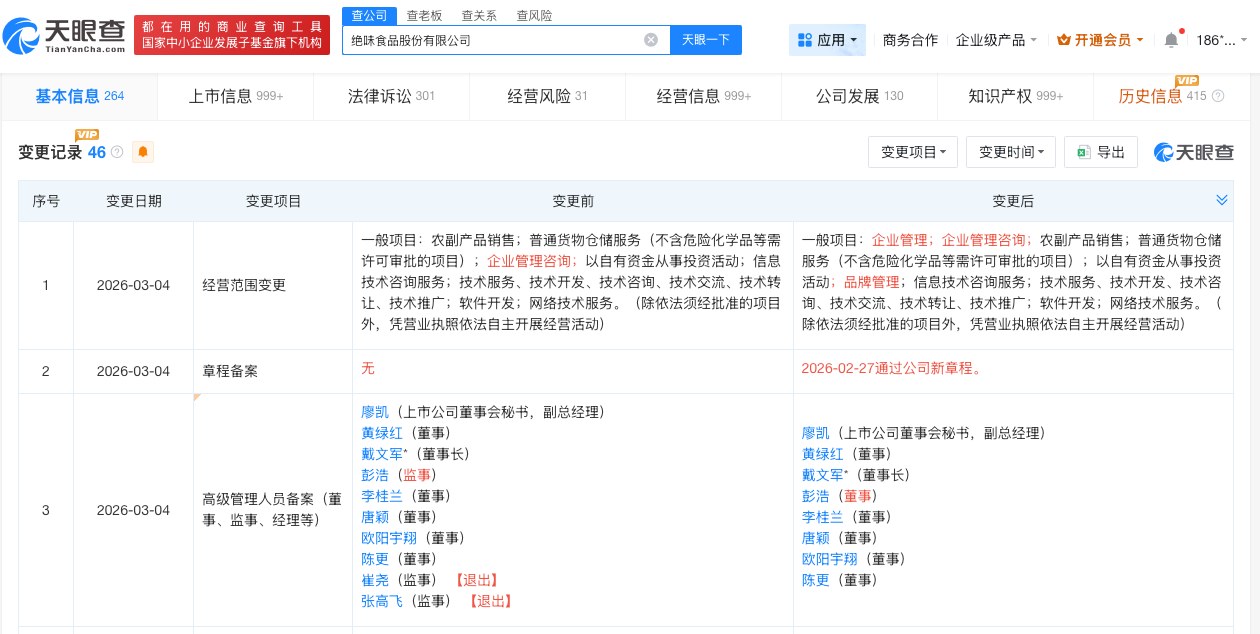The image size is (1260, 634).
Task: Open notifications via the bell icon top right
Action: [x=1171, y=39]
